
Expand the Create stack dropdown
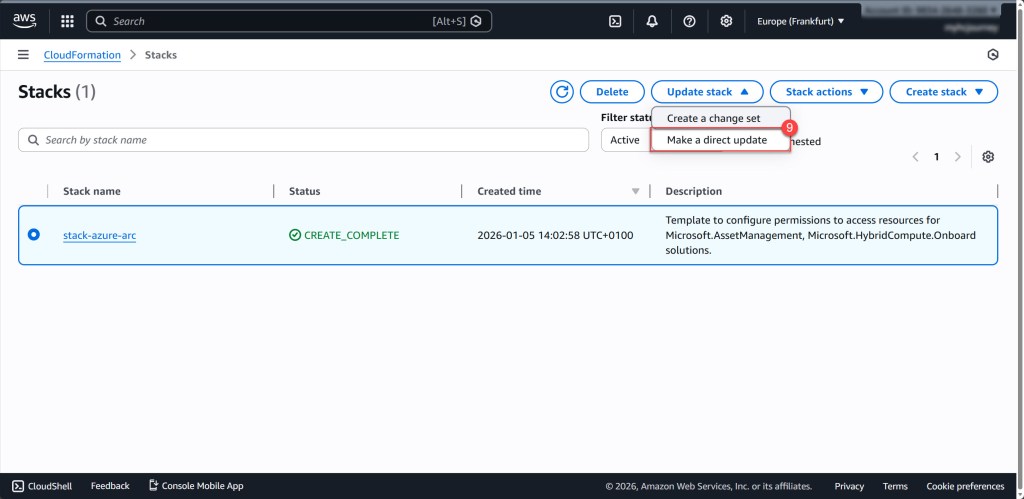(943, 92)
